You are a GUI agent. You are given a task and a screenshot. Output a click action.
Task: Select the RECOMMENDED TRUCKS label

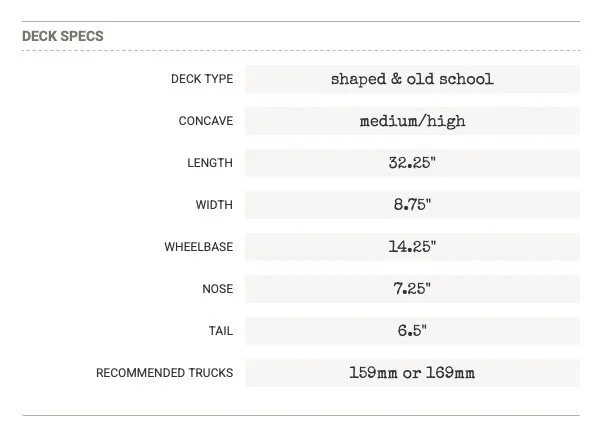point(165,373)
